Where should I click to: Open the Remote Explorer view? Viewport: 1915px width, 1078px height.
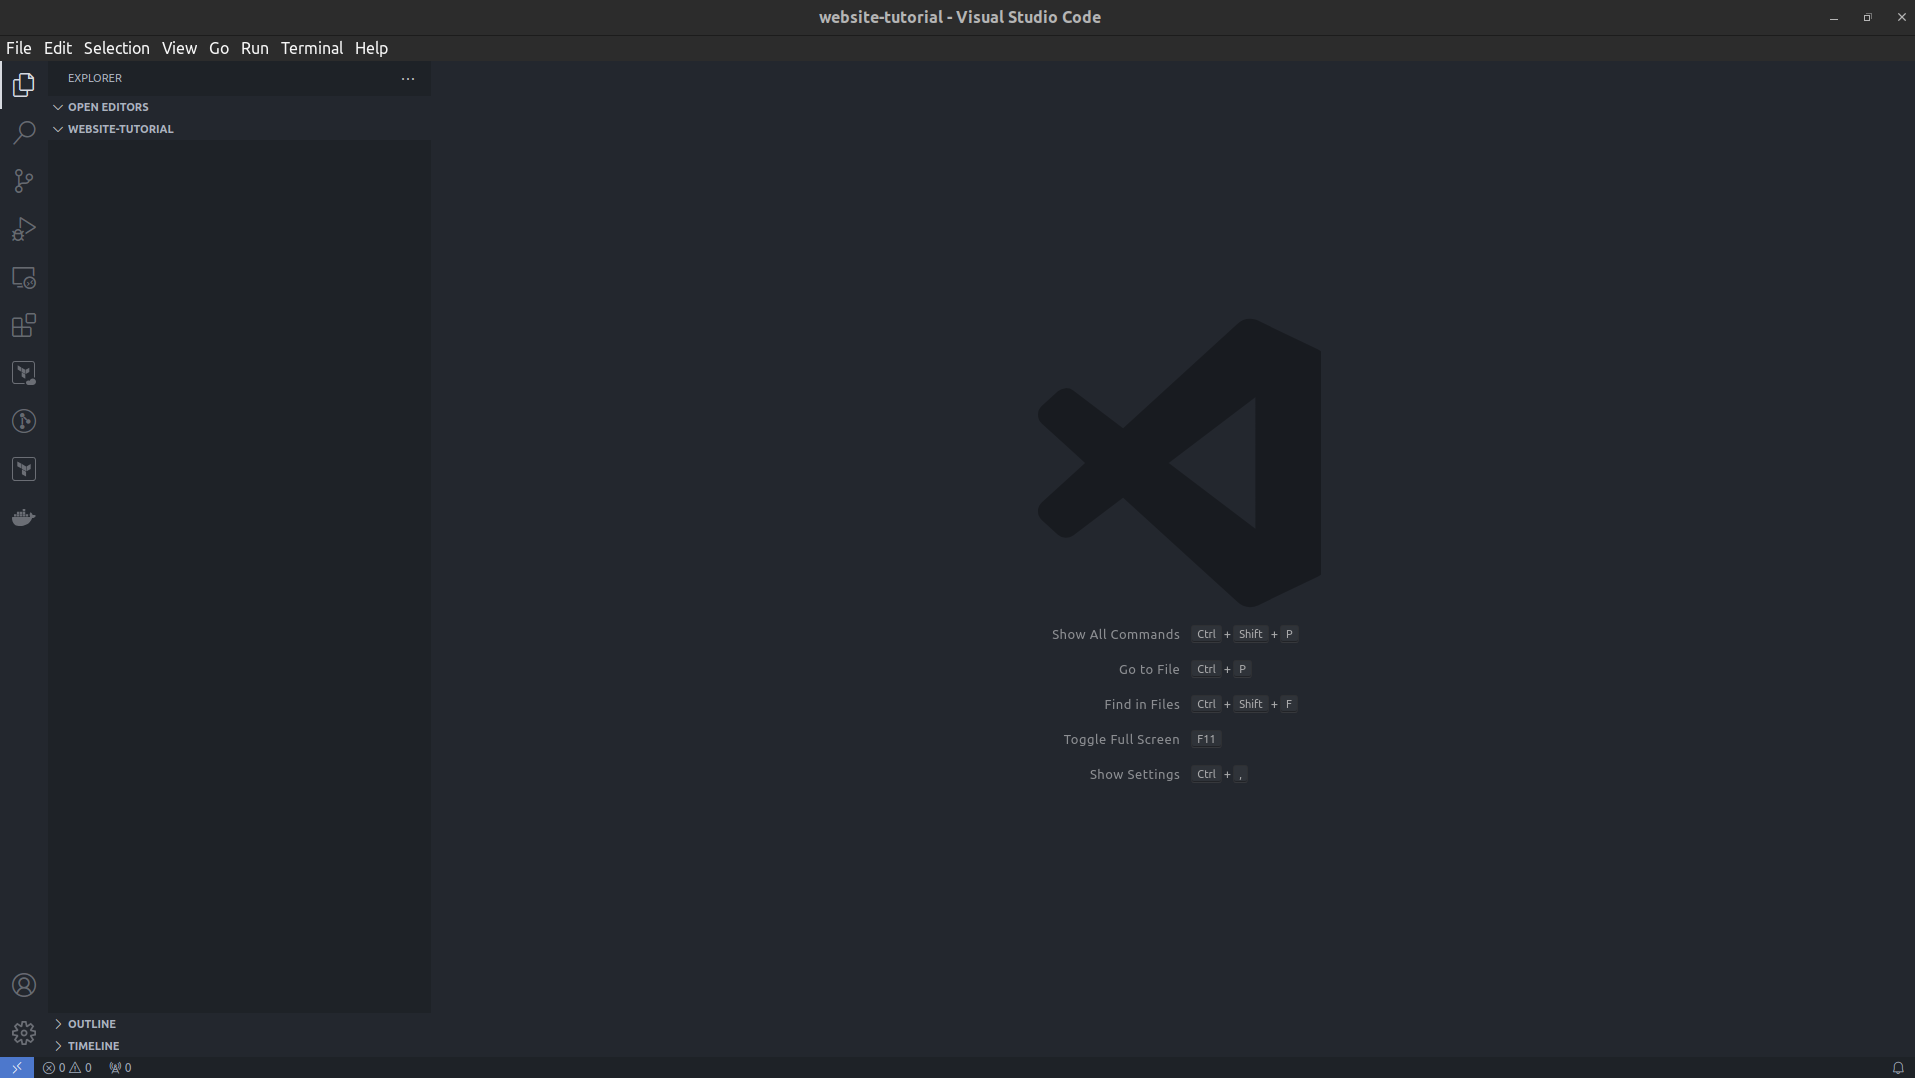coord(24,277)
